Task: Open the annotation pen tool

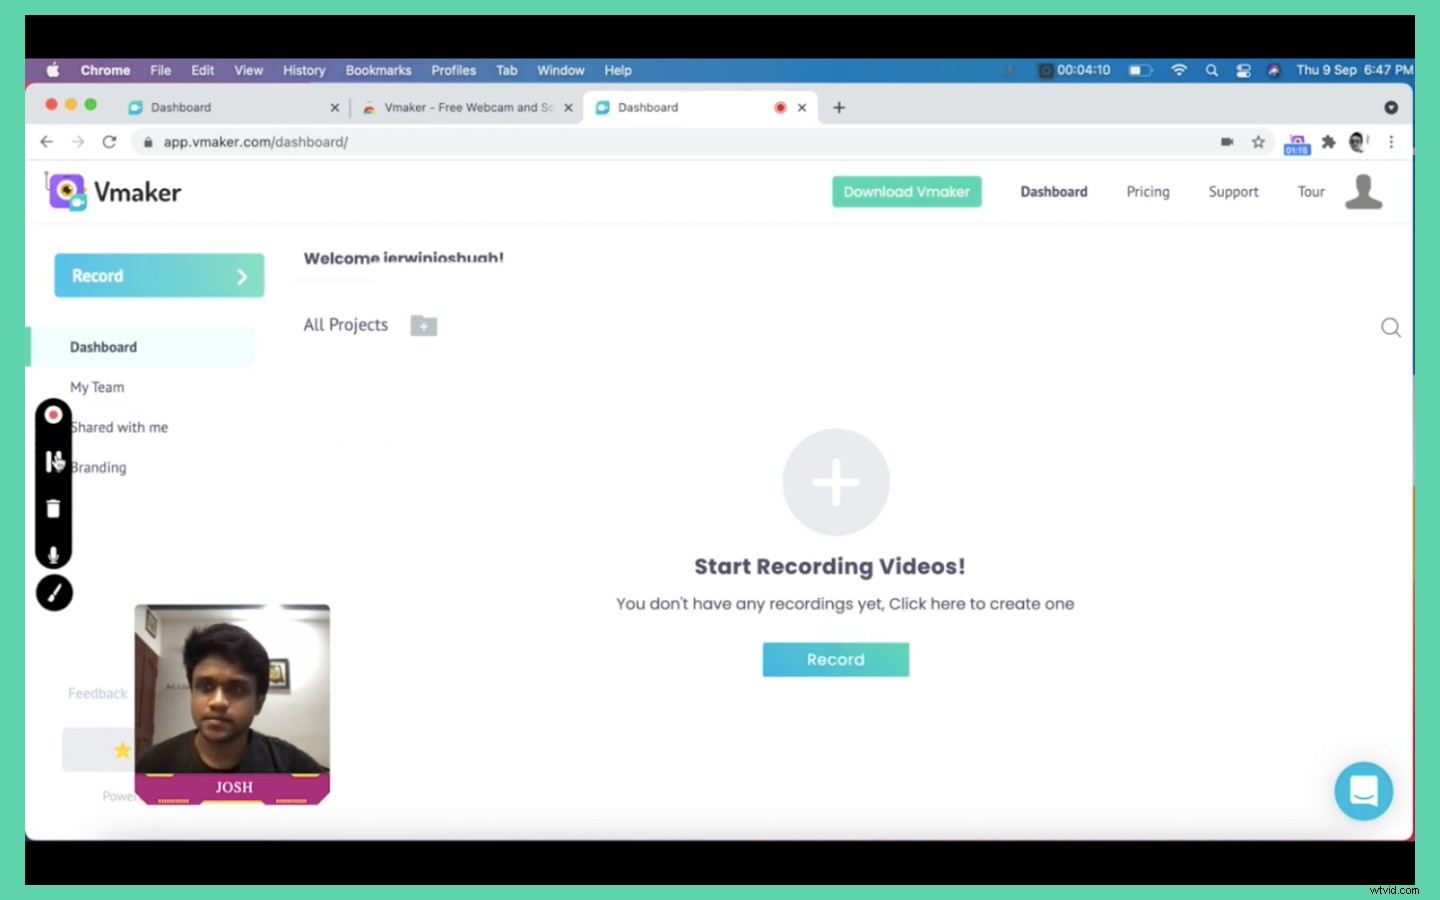Action: point(54,592)
